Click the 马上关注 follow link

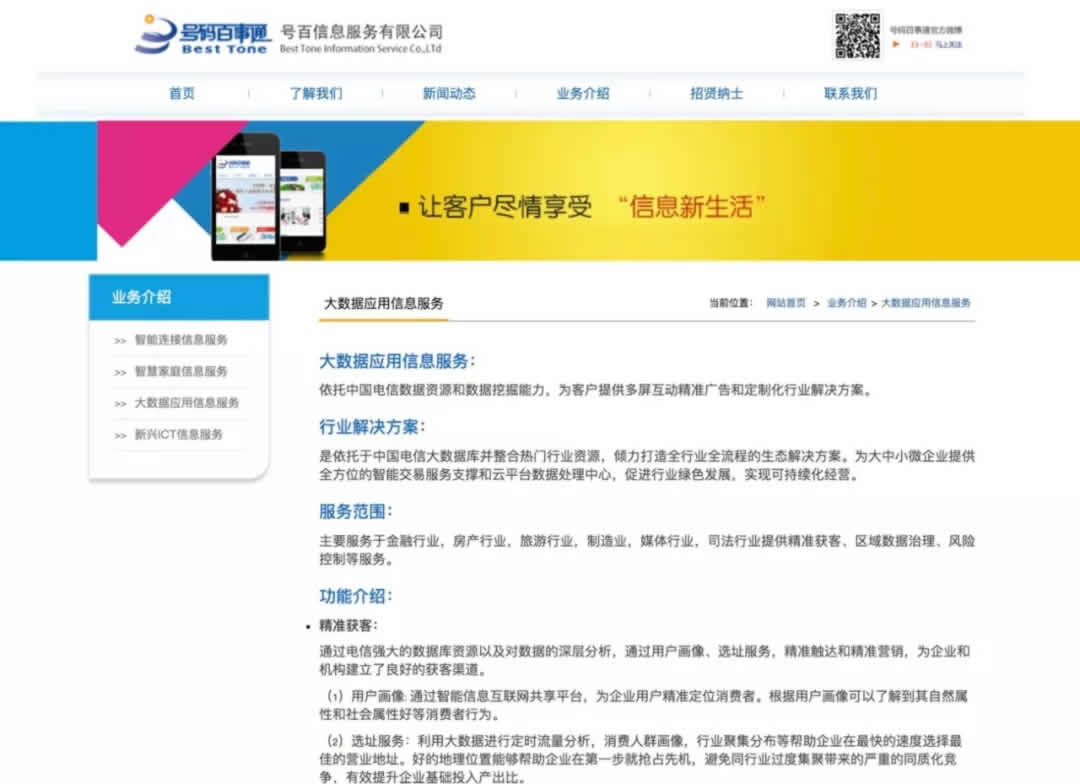click(950, 44)
